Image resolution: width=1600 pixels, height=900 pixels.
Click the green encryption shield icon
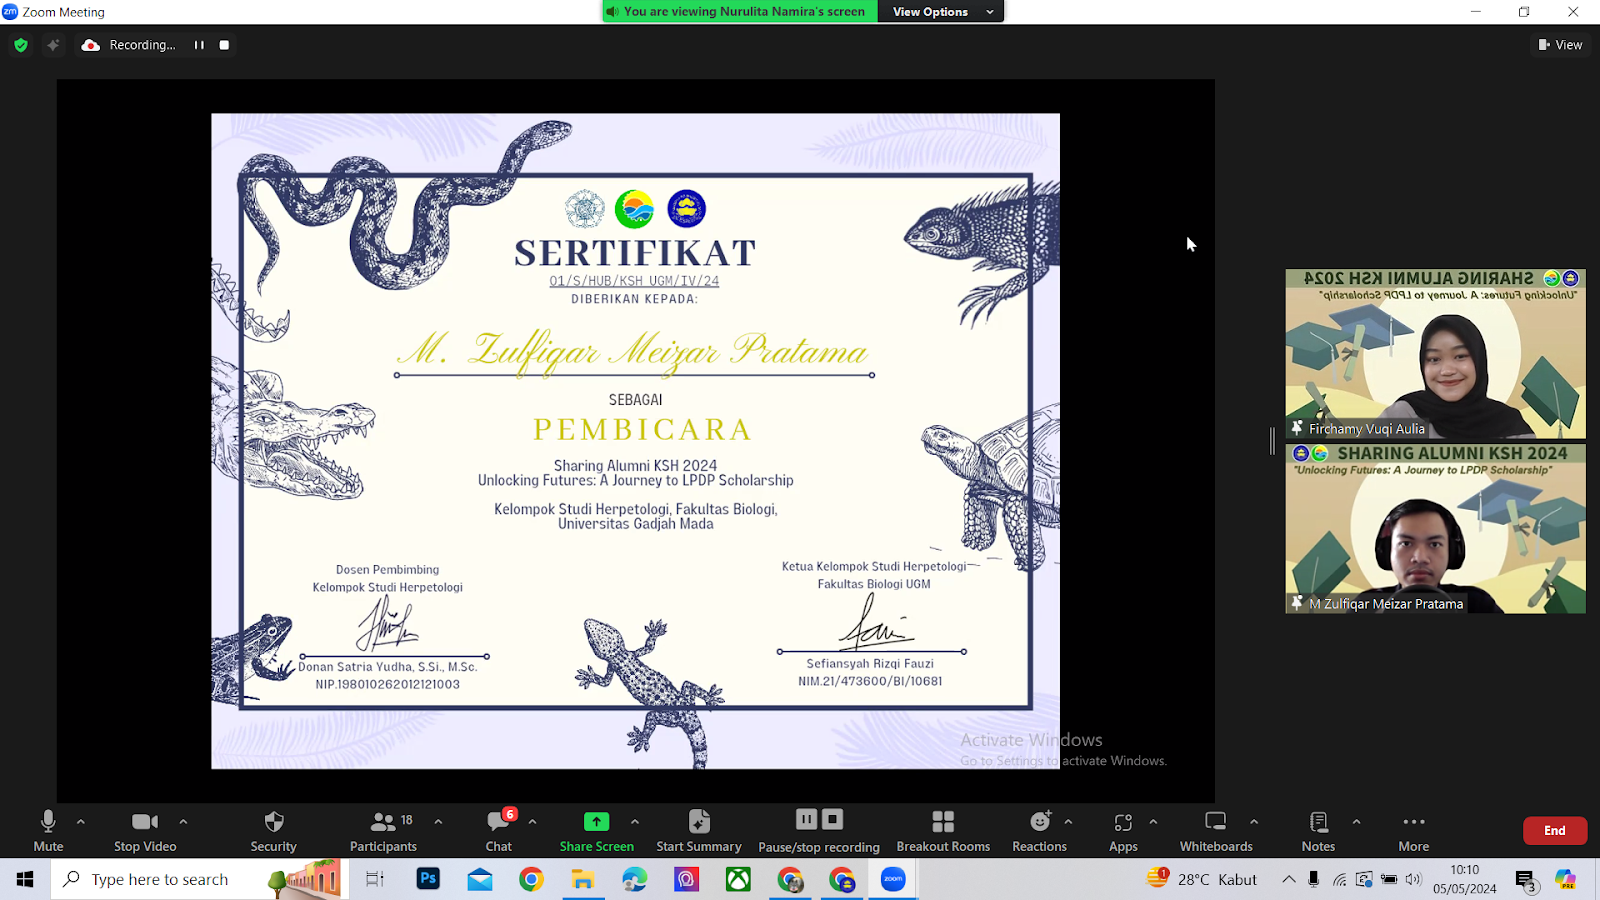coord(21,45)
